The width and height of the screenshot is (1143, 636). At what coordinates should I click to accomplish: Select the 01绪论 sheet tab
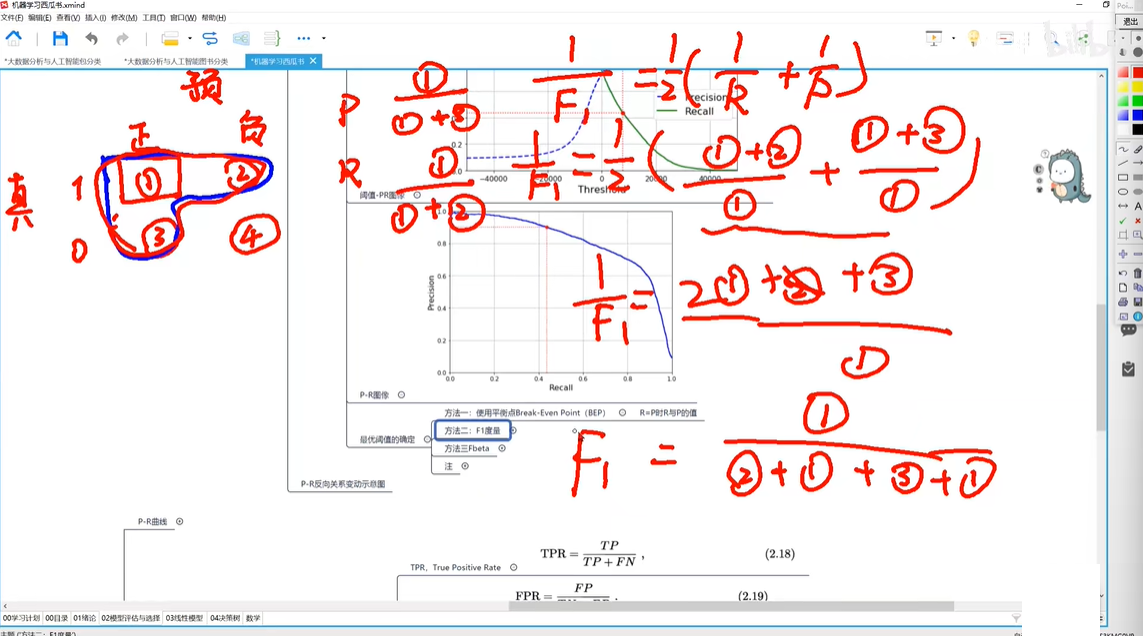pos(85,618)
